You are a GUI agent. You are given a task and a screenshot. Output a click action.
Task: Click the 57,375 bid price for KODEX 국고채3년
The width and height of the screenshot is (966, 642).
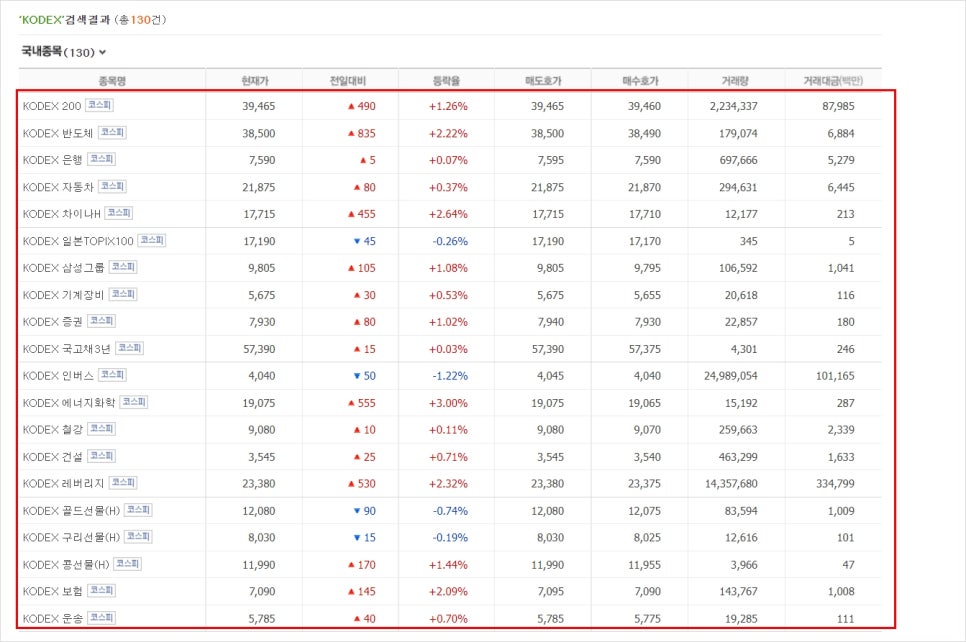(x=644, y=349)
